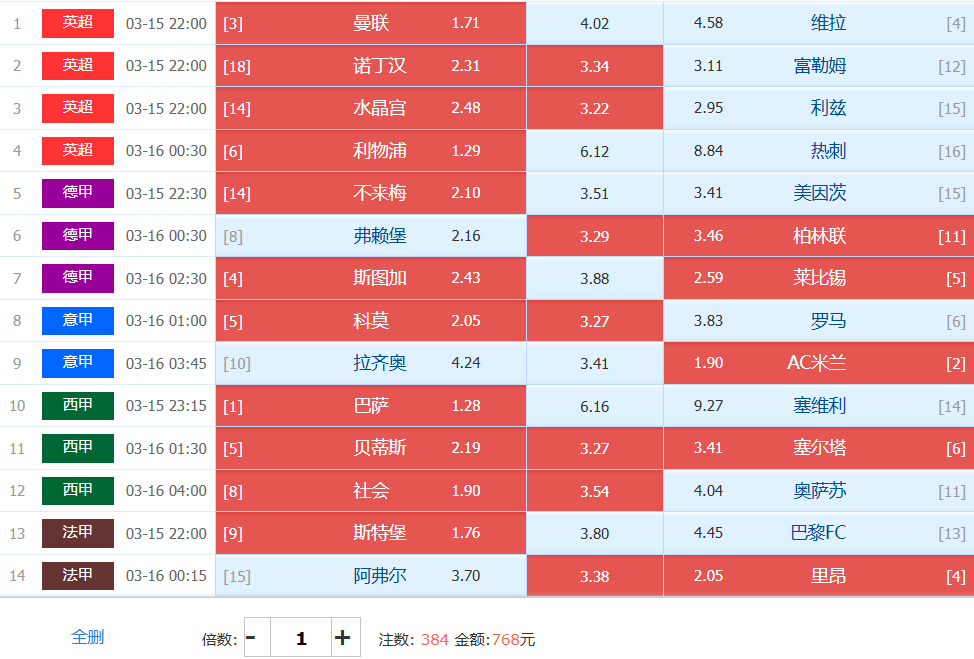
Task: Toggle 曼联 home win odds 1.71
Action: coord(371,23)
